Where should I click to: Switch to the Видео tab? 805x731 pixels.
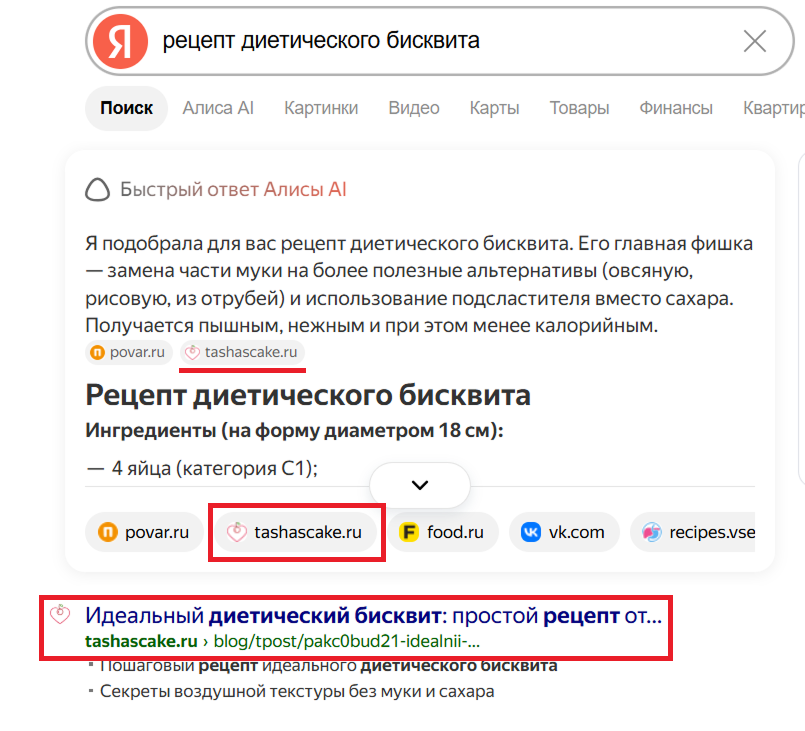[x=414, y=108]
